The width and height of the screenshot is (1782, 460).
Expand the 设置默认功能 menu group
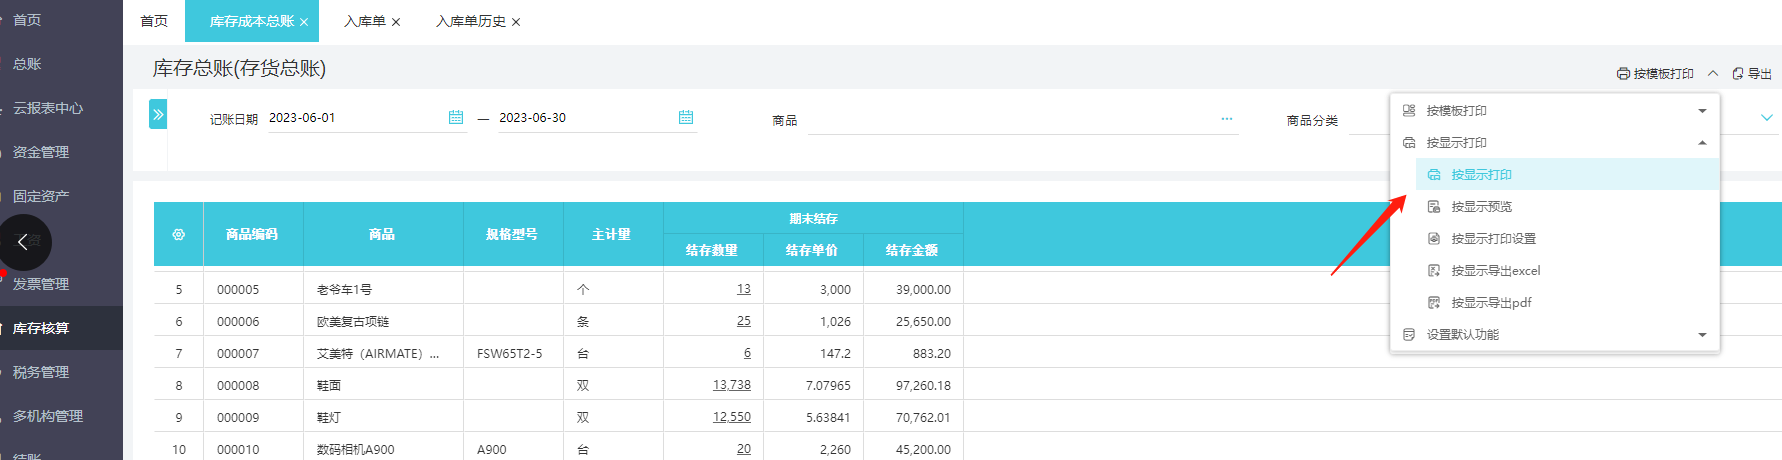tap(1702, 335)
